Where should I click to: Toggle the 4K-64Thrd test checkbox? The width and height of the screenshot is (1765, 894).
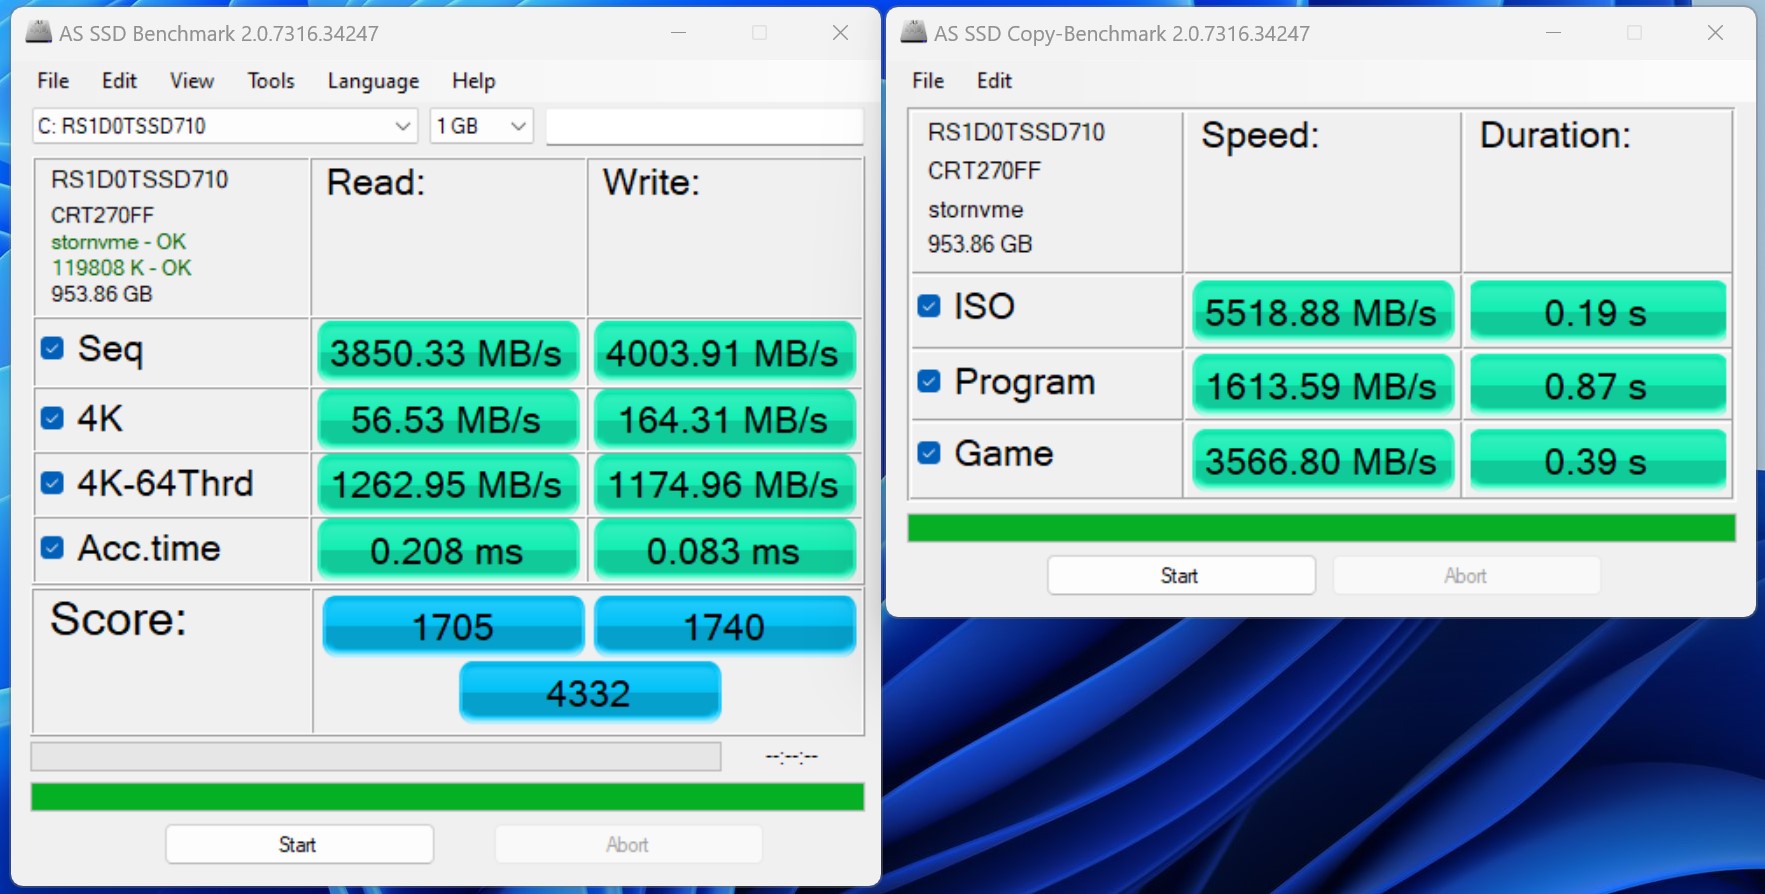[x=52, y=483]
